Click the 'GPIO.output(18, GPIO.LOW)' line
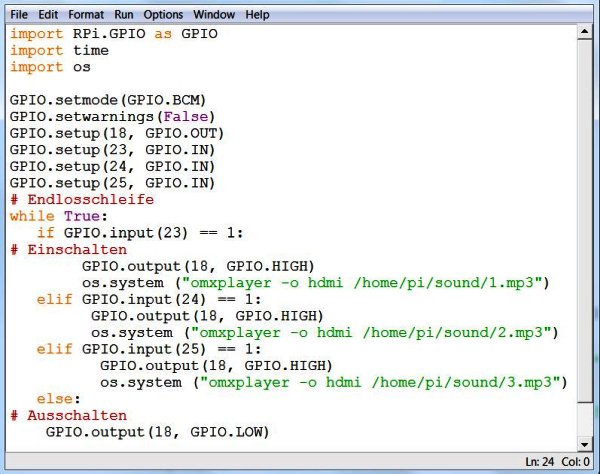The image size is (600, 474). point(157,431)
